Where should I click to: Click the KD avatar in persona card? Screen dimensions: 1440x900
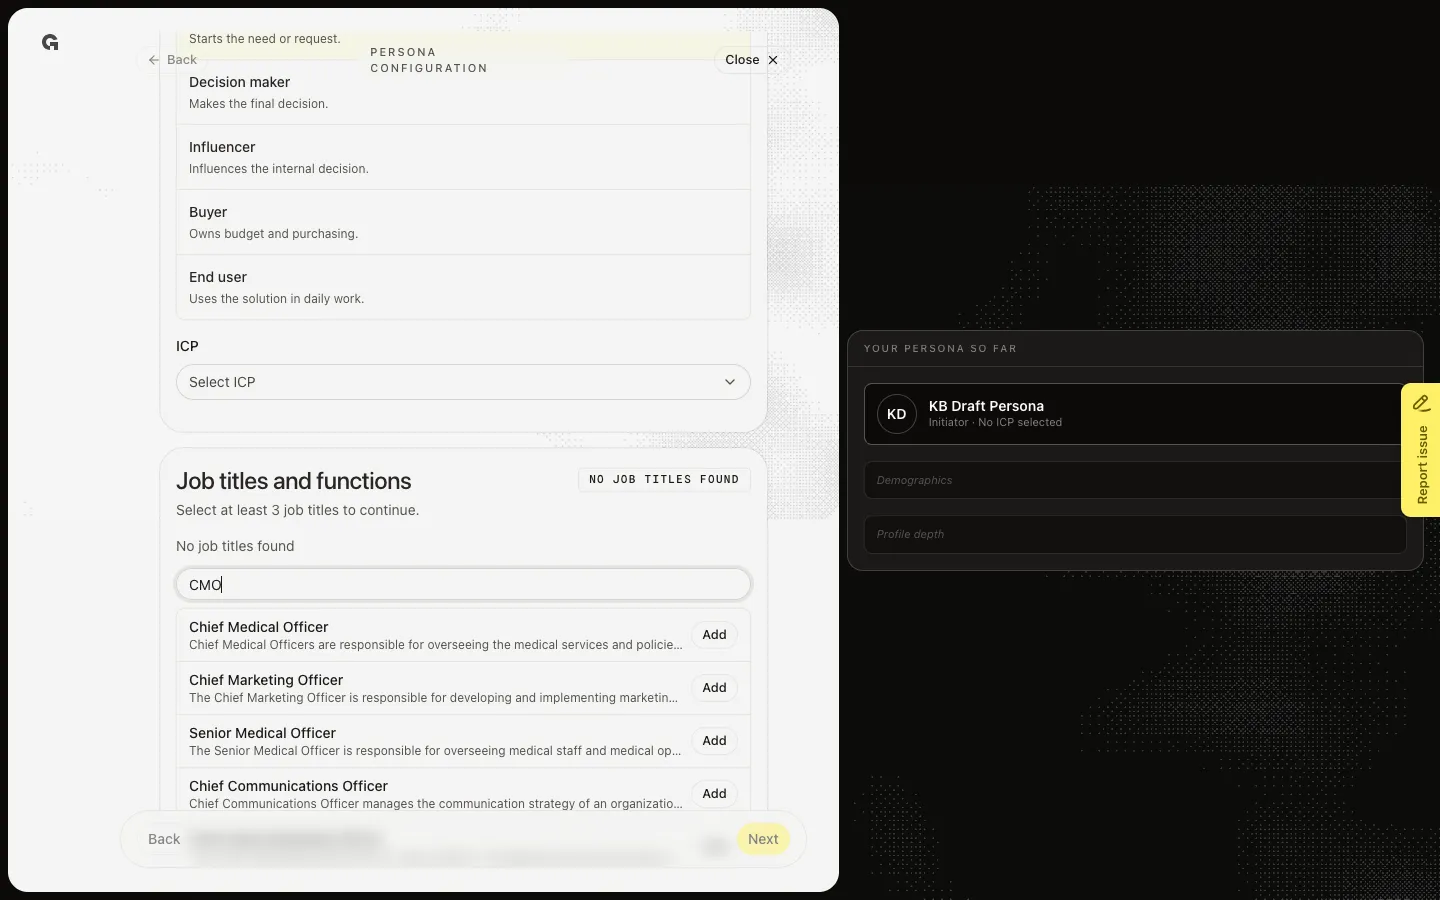tap(897, 414)
